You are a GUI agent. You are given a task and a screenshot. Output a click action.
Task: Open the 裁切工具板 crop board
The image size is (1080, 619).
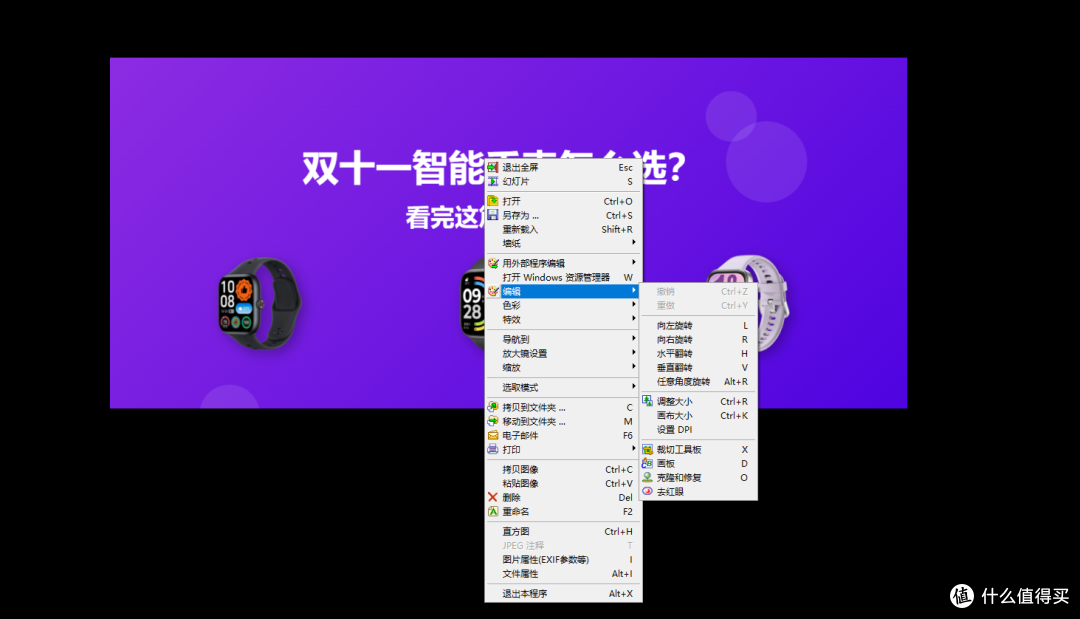(x=698, y=450)
